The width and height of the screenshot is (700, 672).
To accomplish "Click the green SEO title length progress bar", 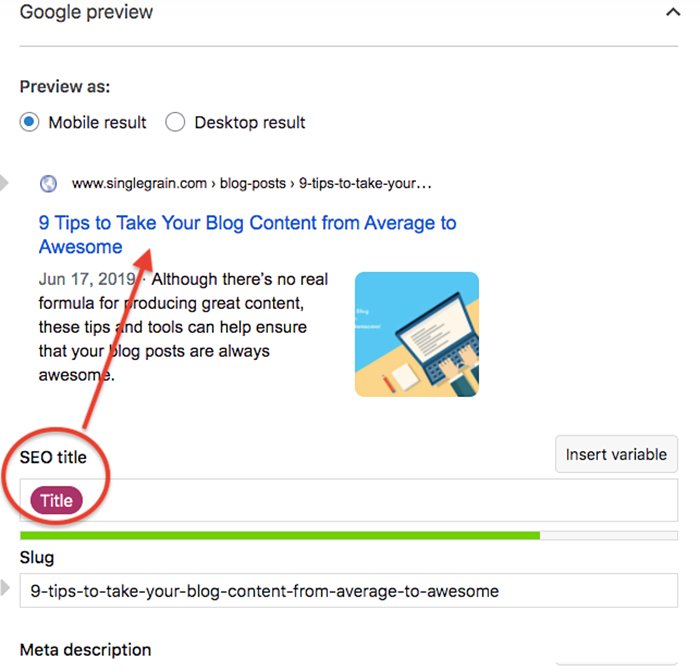I will (349, 535).
